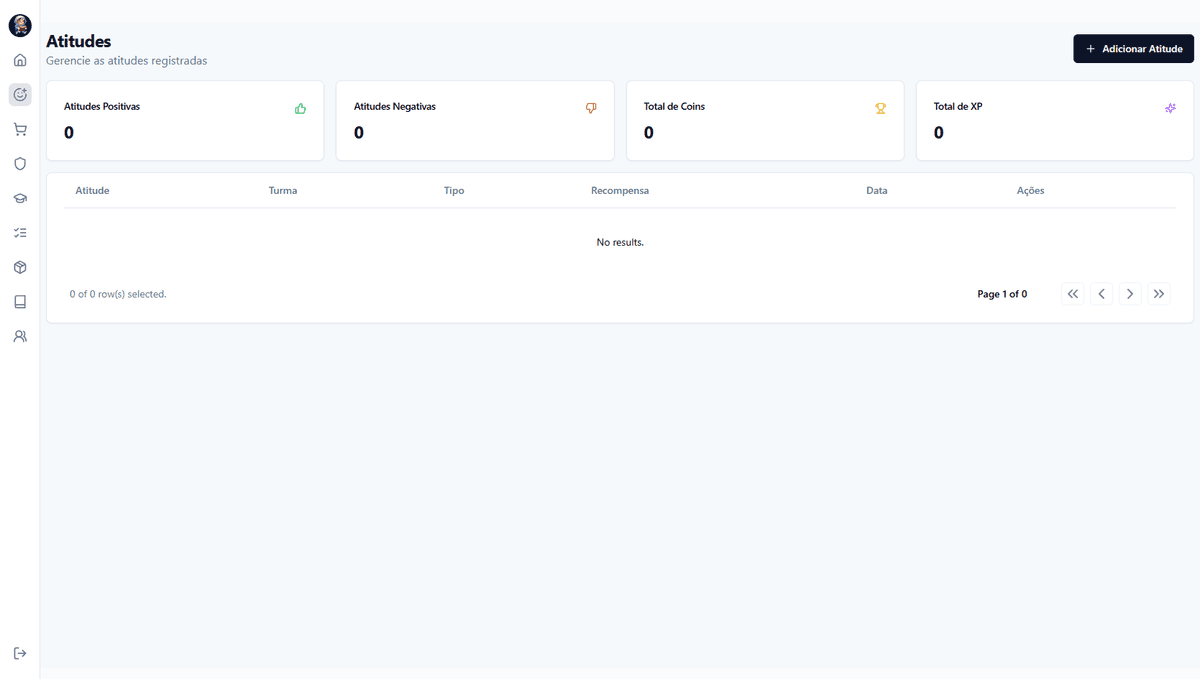Screen dimensions: 1200x679
Task: Open the shopping cart sidebar icon
Action: pos(20,129)
